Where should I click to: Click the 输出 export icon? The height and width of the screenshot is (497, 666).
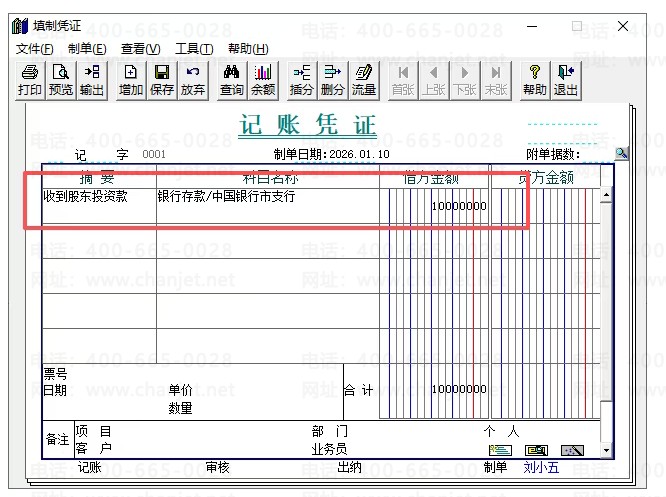tap(92, 80)
